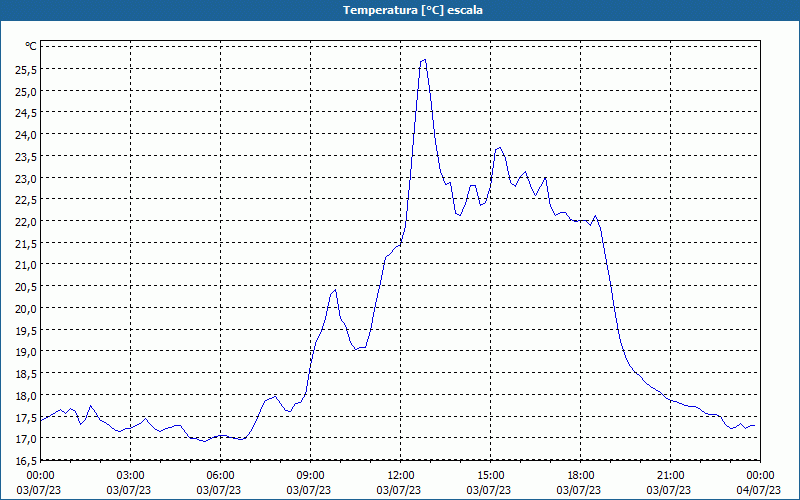Pick the 19,5 label on the vertical axis

(26, 331)
